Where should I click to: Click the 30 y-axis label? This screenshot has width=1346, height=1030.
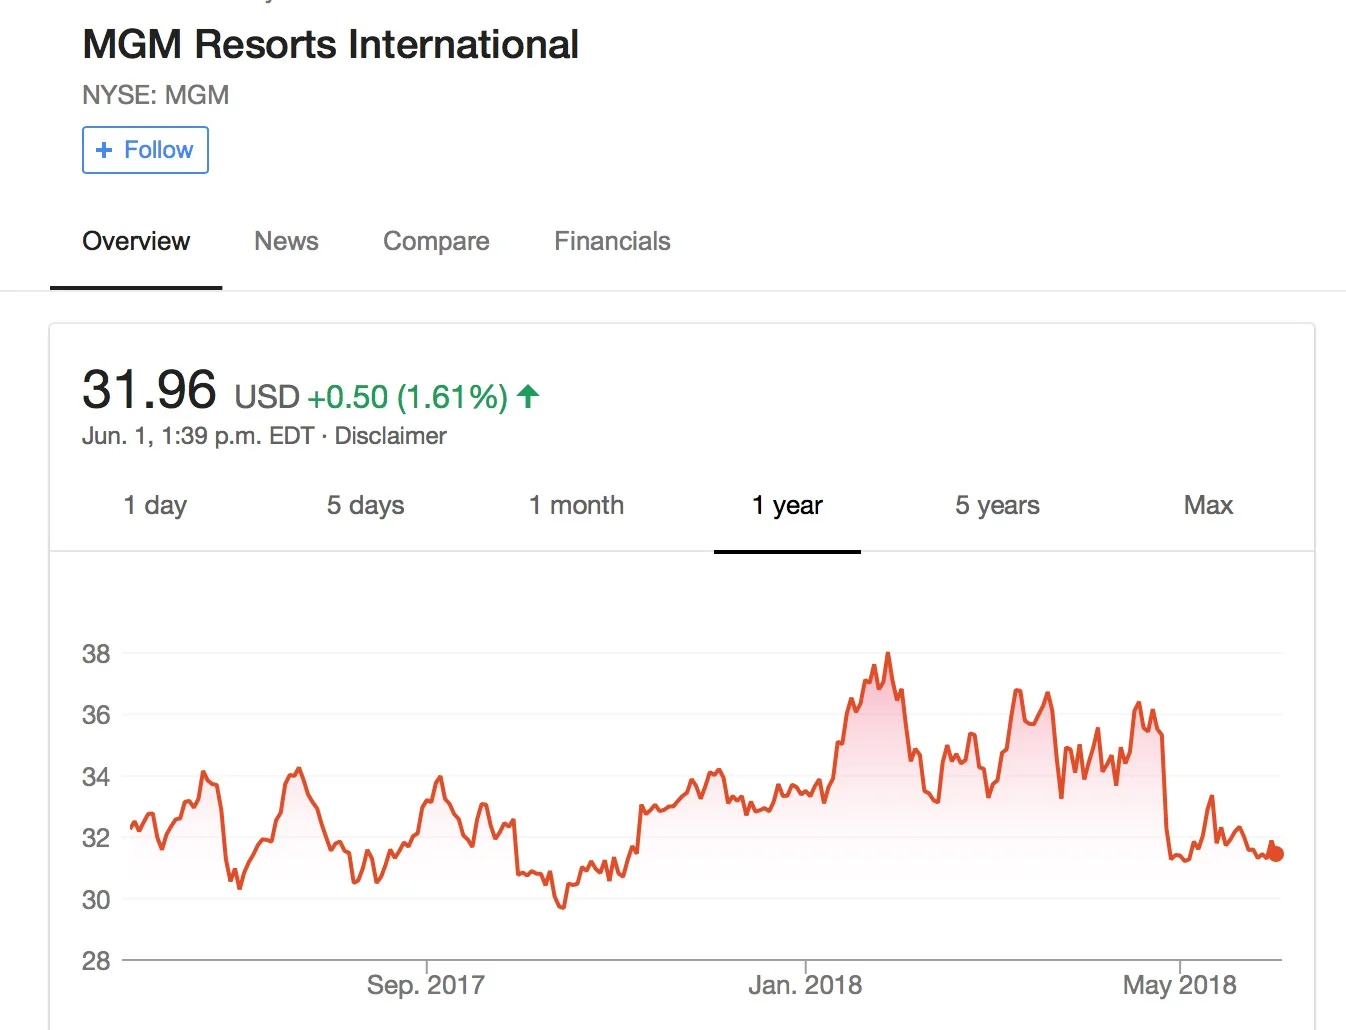pos(96,900)
